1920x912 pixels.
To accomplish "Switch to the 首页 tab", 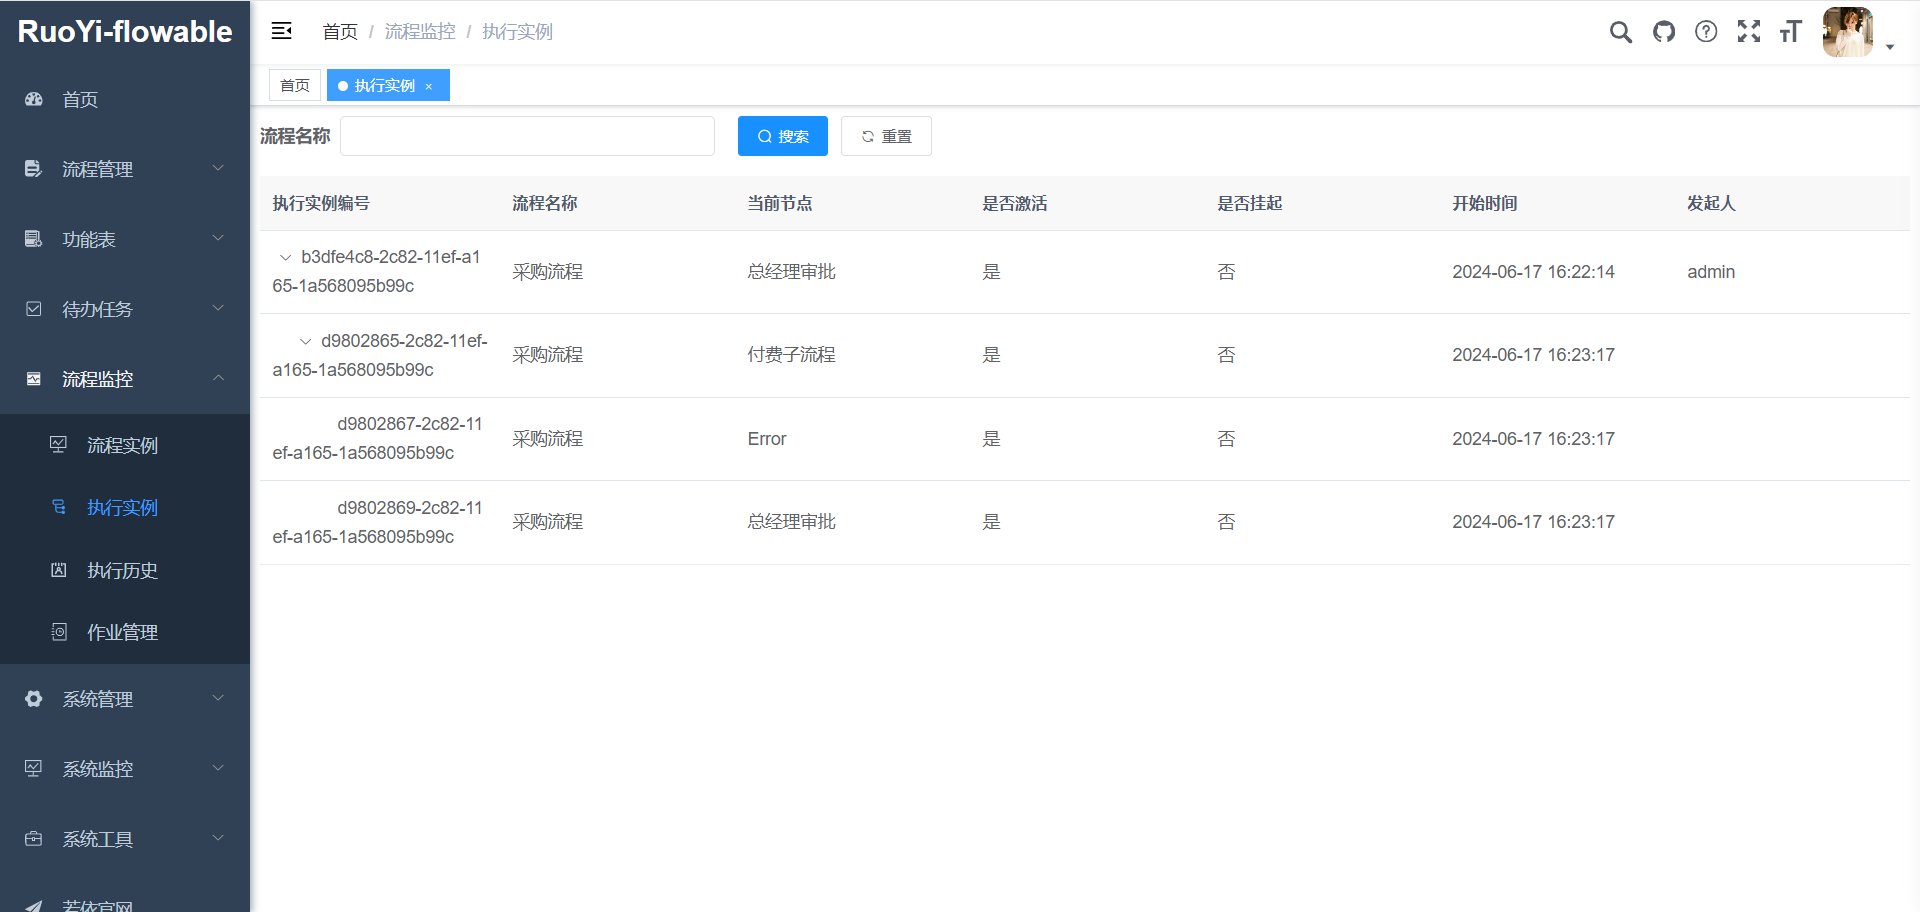I will tap(295, 86).
